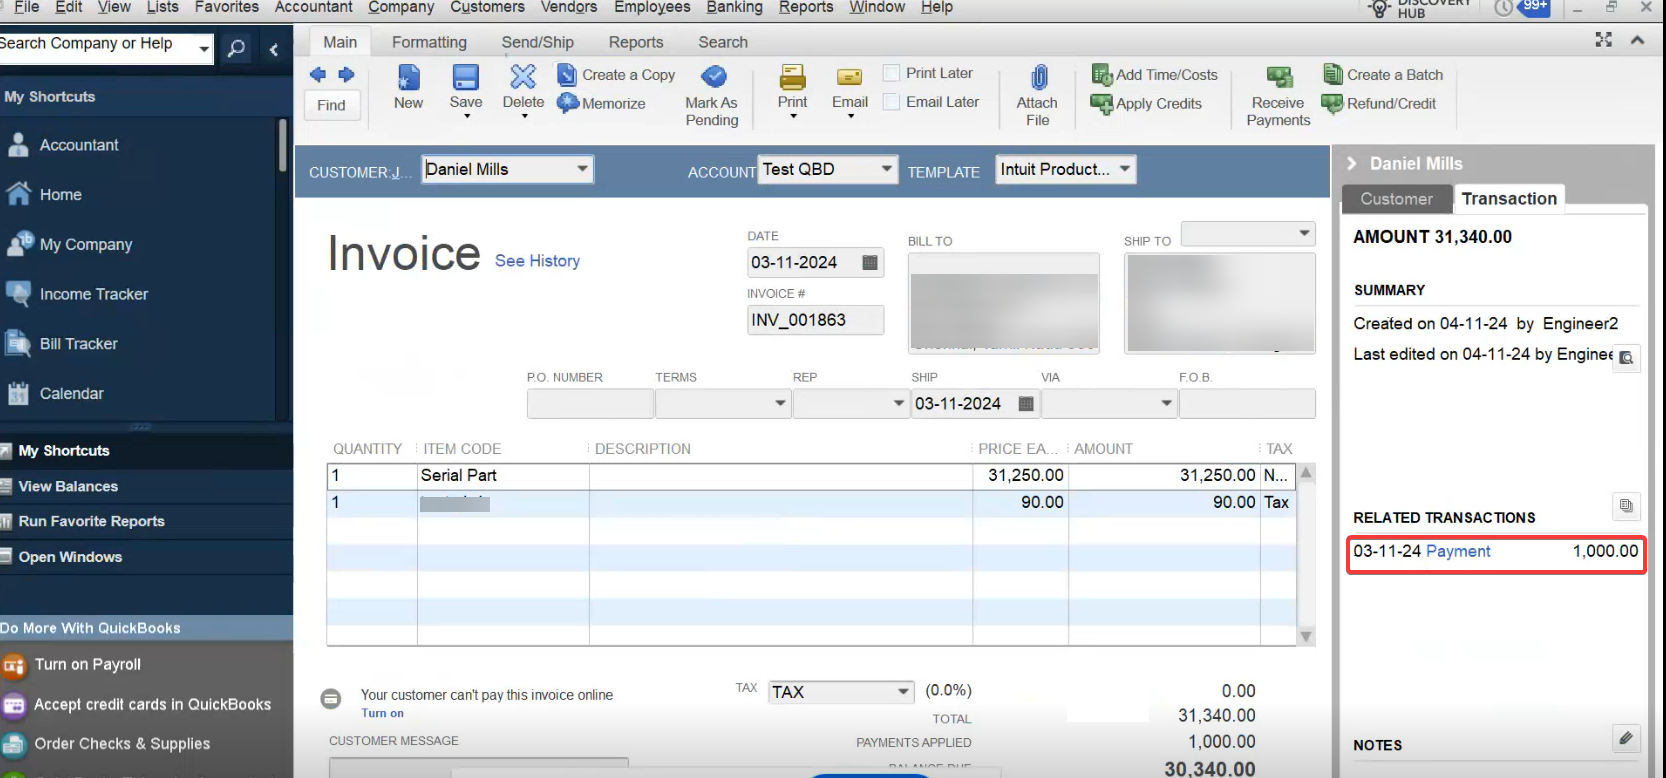Image resolution: width=1666 pixels, height=778 pixels.
Task: Open the Rep dropdown
Action: [x=898, y=404]
